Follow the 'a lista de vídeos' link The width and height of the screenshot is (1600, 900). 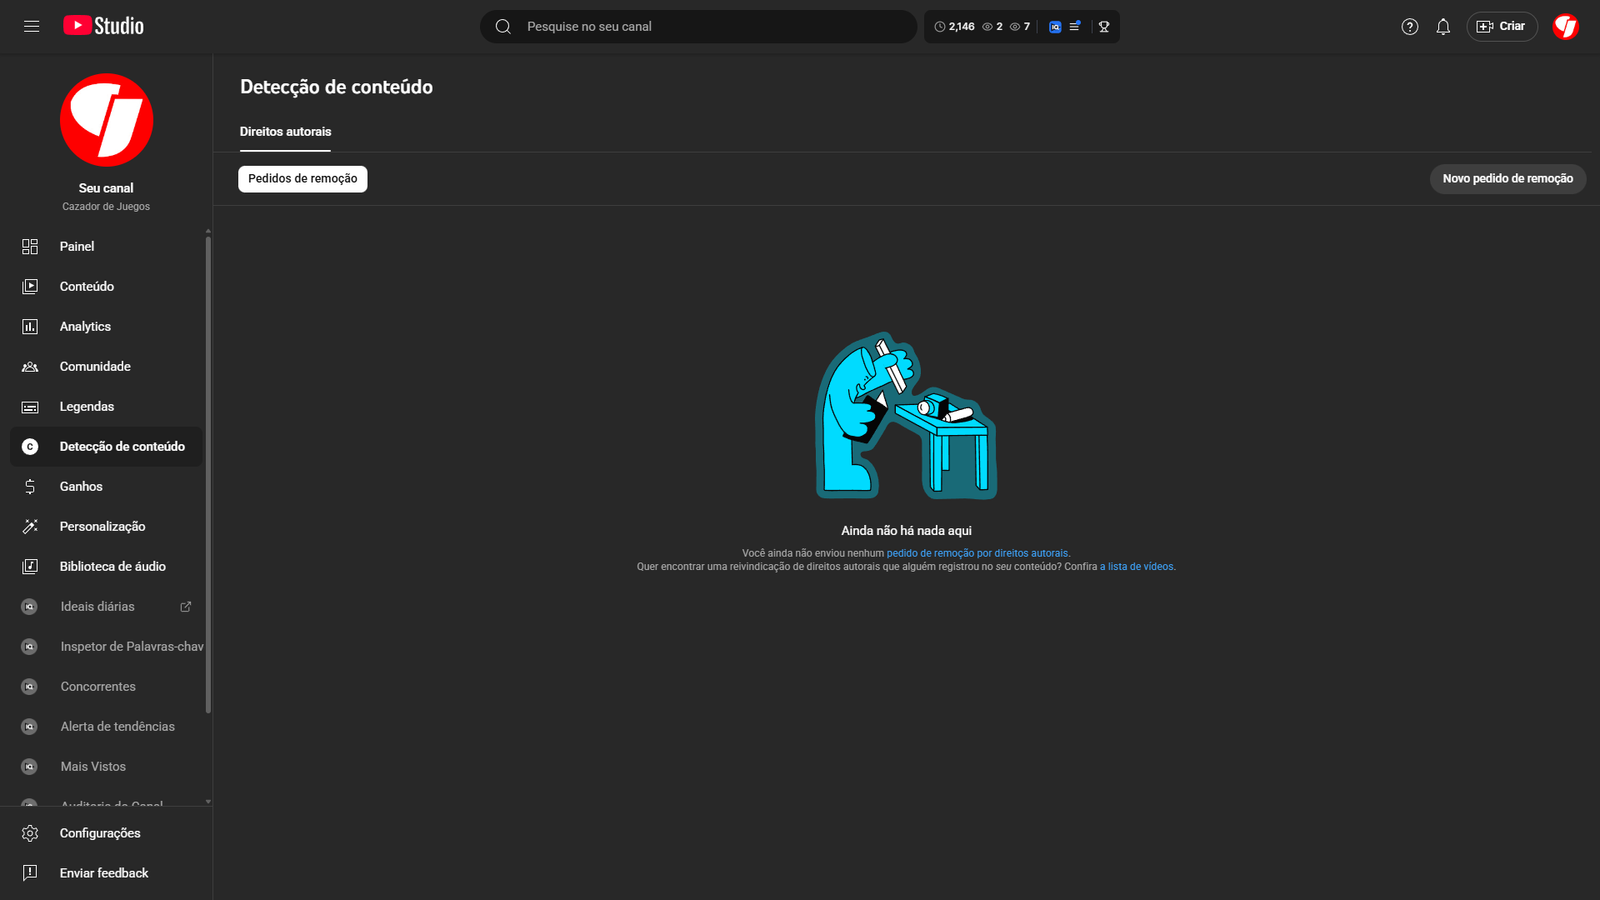point(1137,567)
